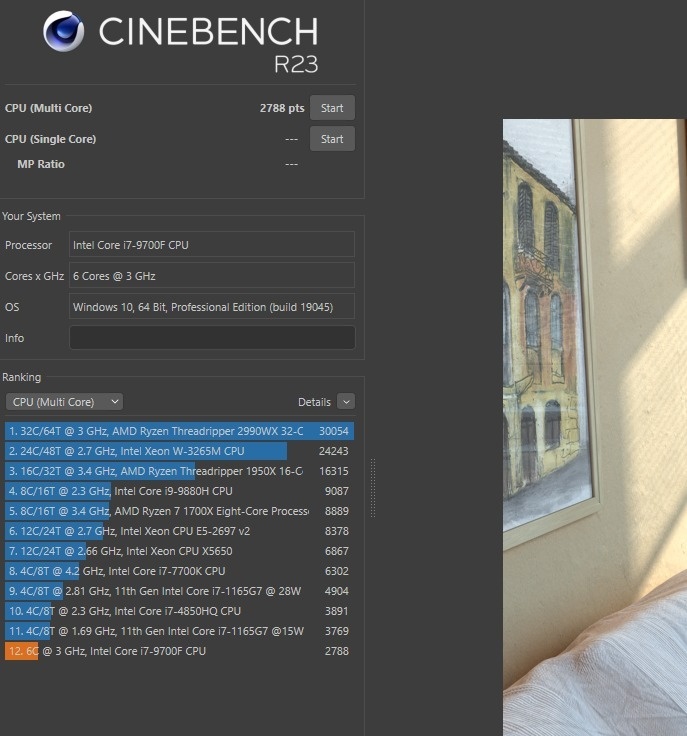Select ranking entry Intel Xeon W-3265M CPU

179,451
